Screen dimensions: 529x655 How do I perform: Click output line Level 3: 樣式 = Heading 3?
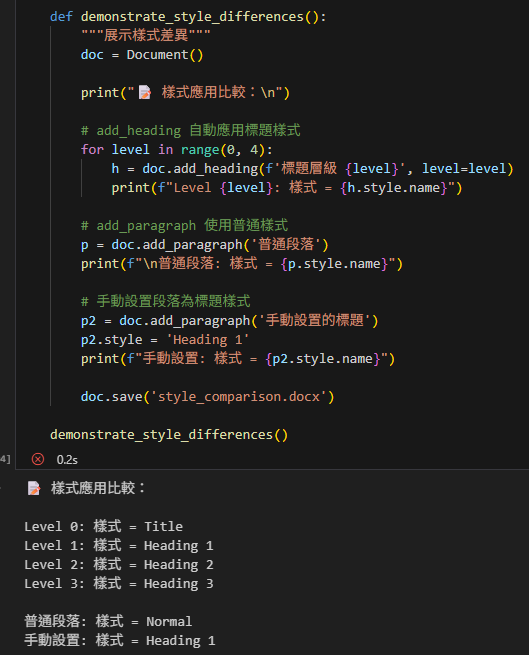tap(119, 584)
